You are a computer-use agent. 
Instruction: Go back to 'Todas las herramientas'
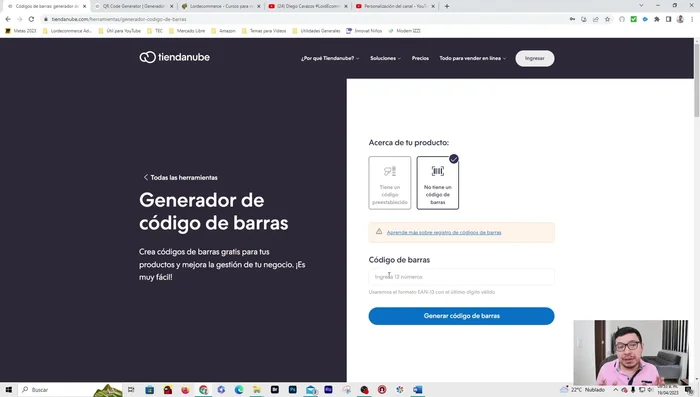click(180, 177)
